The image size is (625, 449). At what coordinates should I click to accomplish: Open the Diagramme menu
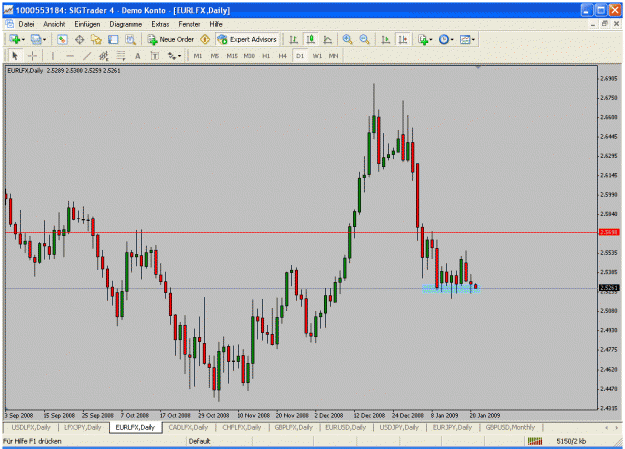(x=126, y=24)
